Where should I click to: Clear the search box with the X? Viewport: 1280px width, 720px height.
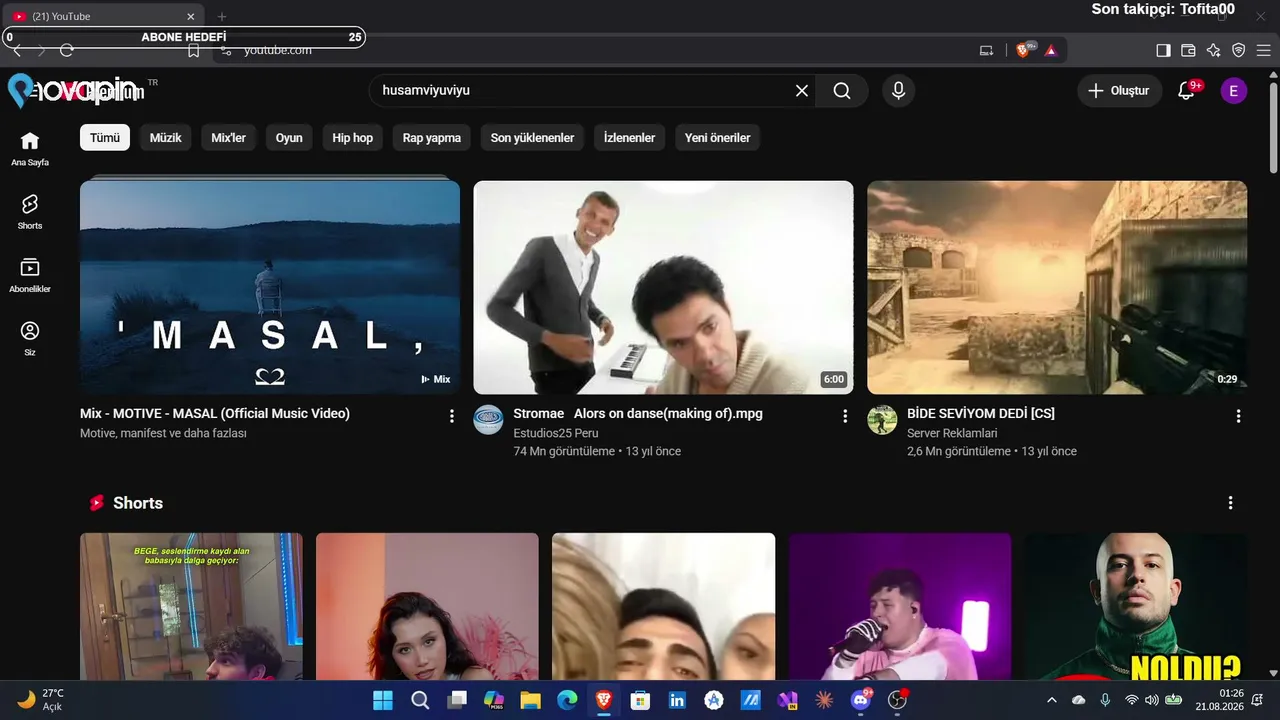point(802,91)
